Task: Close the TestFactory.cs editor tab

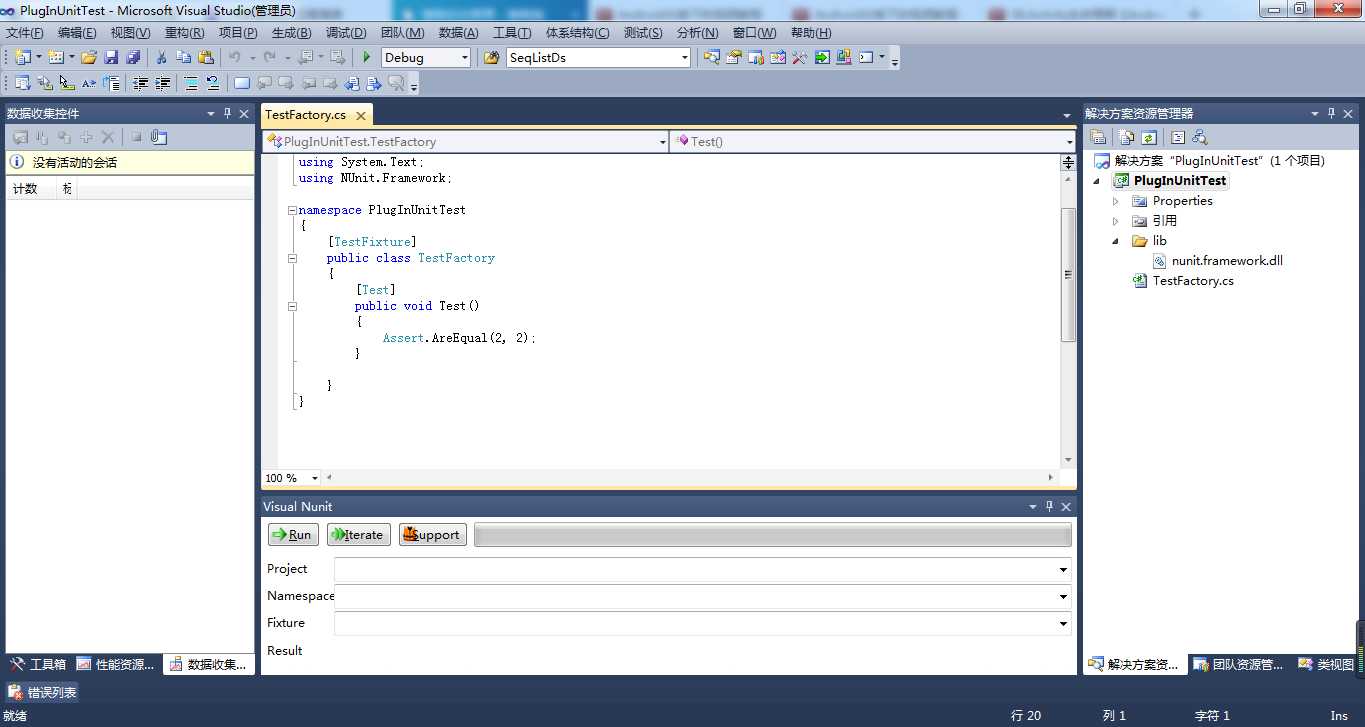Action: click(x=361, y=116)
